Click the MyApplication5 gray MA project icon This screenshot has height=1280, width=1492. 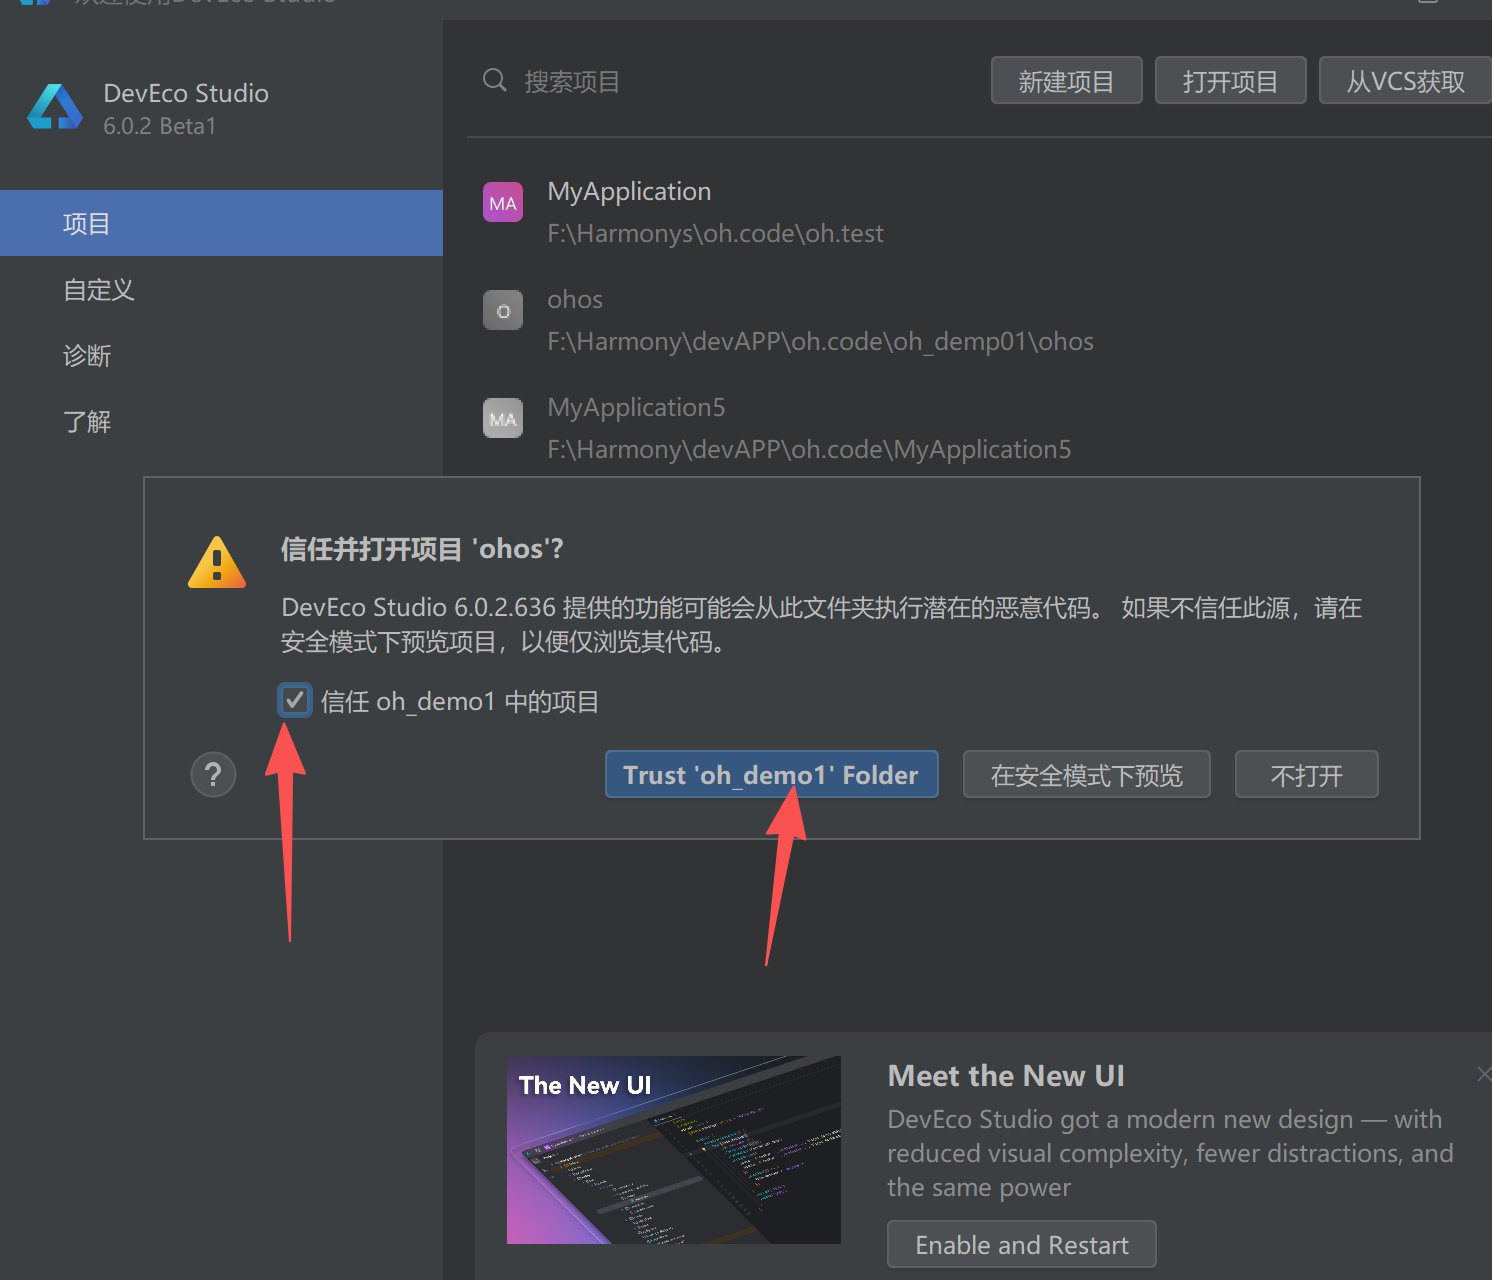point(502,418)
